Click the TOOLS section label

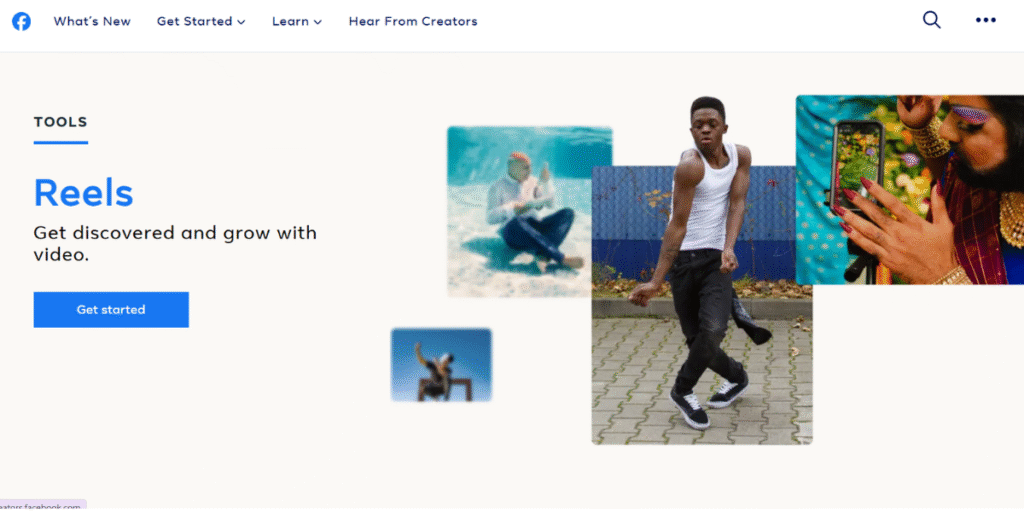(60, 122)
